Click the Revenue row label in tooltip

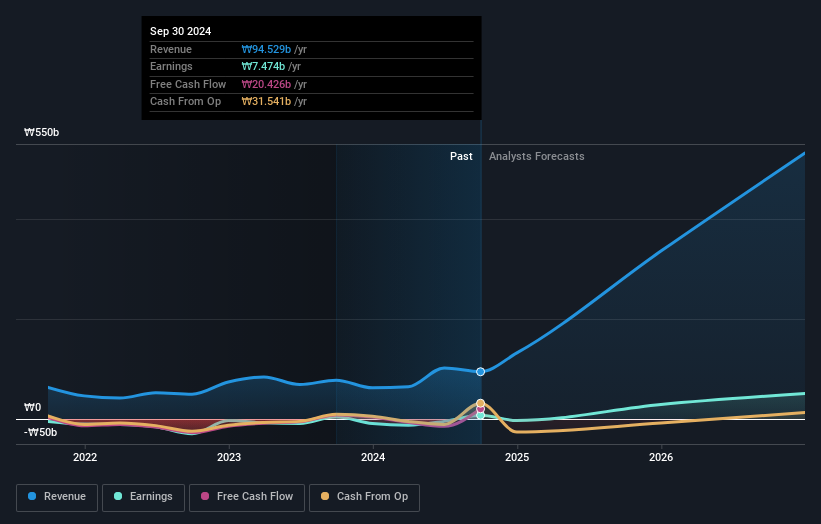(x=171, y=49)
